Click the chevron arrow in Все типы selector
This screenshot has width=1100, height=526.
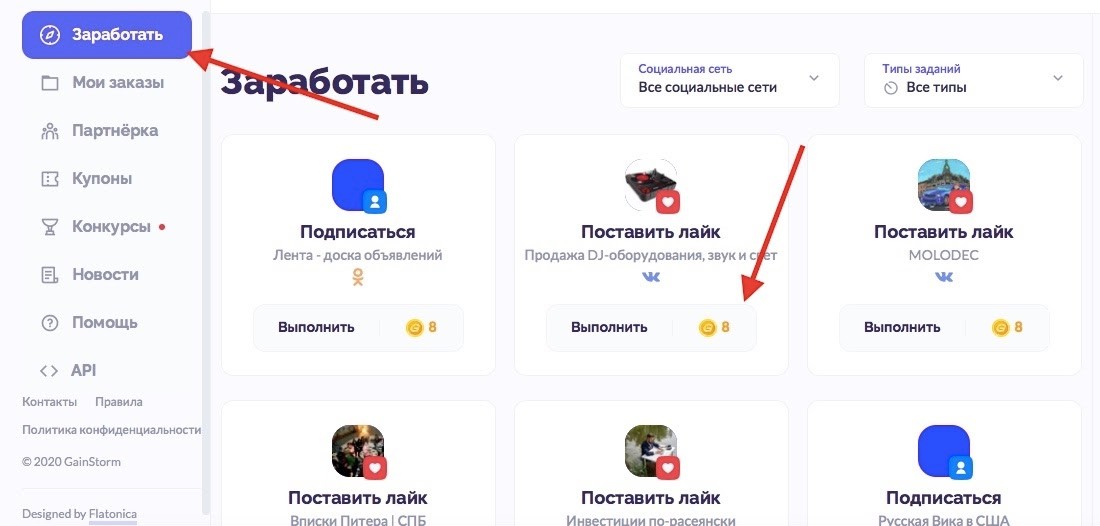(x=1058, y=79)
